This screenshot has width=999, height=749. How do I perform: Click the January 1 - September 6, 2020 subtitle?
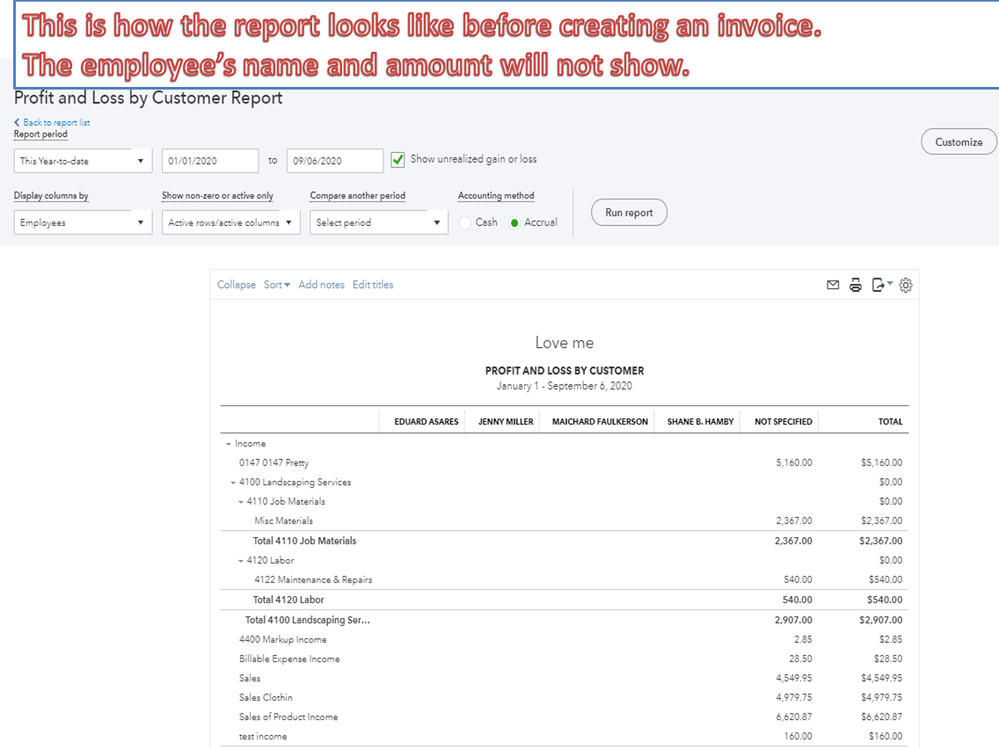coord(564,386)
